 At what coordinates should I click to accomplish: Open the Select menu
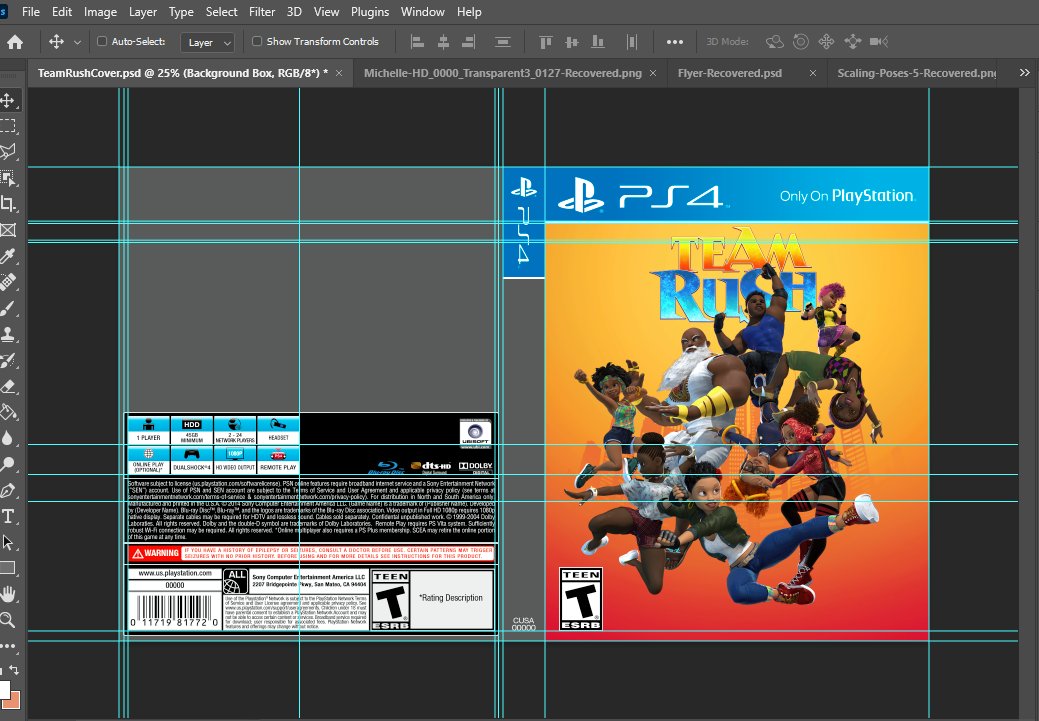(x=221, y=12)
